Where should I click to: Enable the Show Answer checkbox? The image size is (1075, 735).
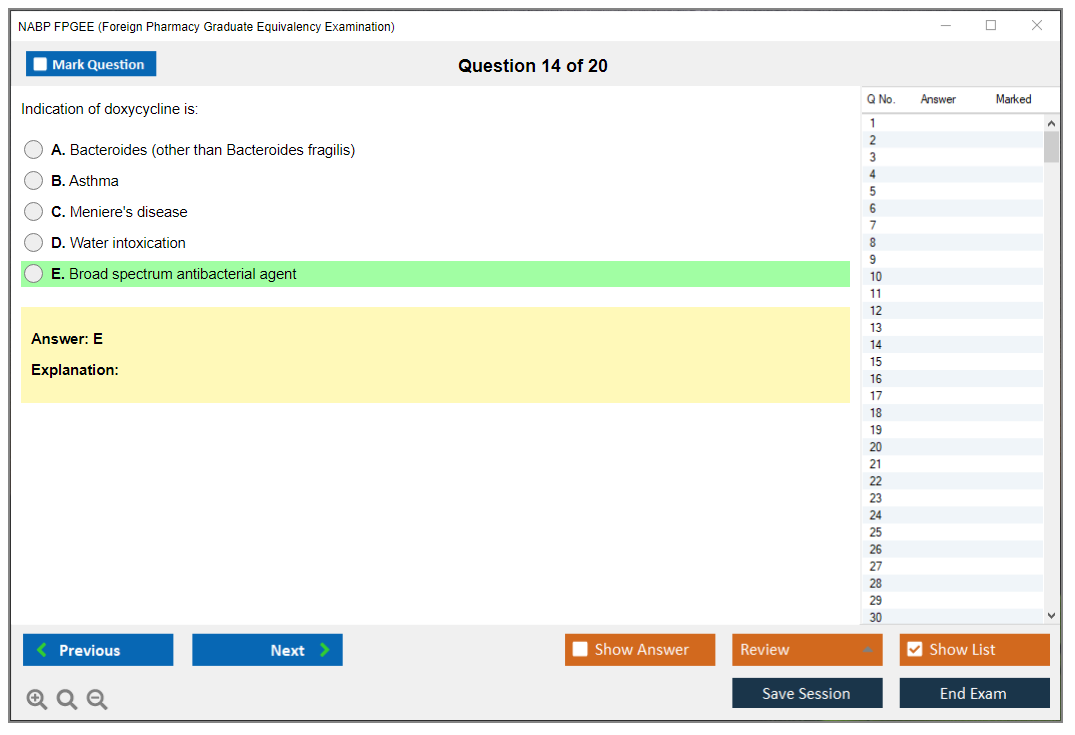[581, 650]
